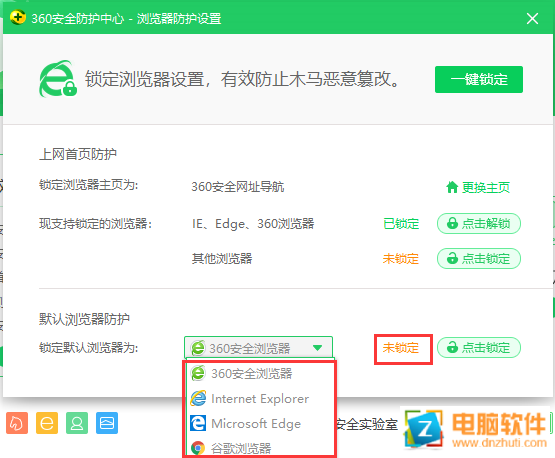Image resolution: width=555 pixels, height=458 pixels.
Task: Click the 更换主页 house icon link
Action: tap(478, 187)
